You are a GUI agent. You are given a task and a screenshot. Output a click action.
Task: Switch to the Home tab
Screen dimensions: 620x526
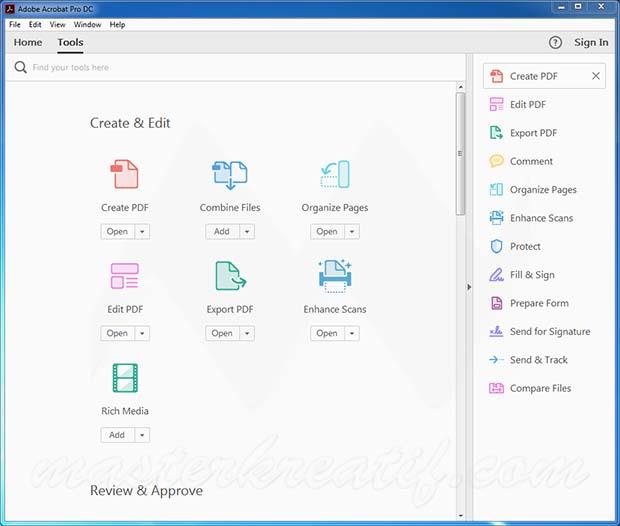[x=28, y=42]
